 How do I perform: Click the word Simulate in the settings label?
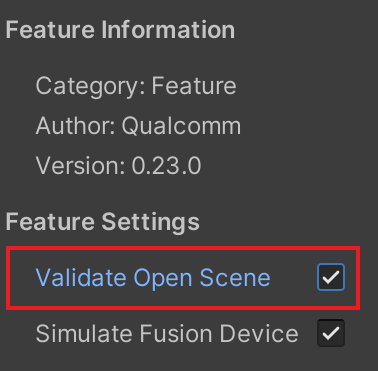tap(84, 333)
